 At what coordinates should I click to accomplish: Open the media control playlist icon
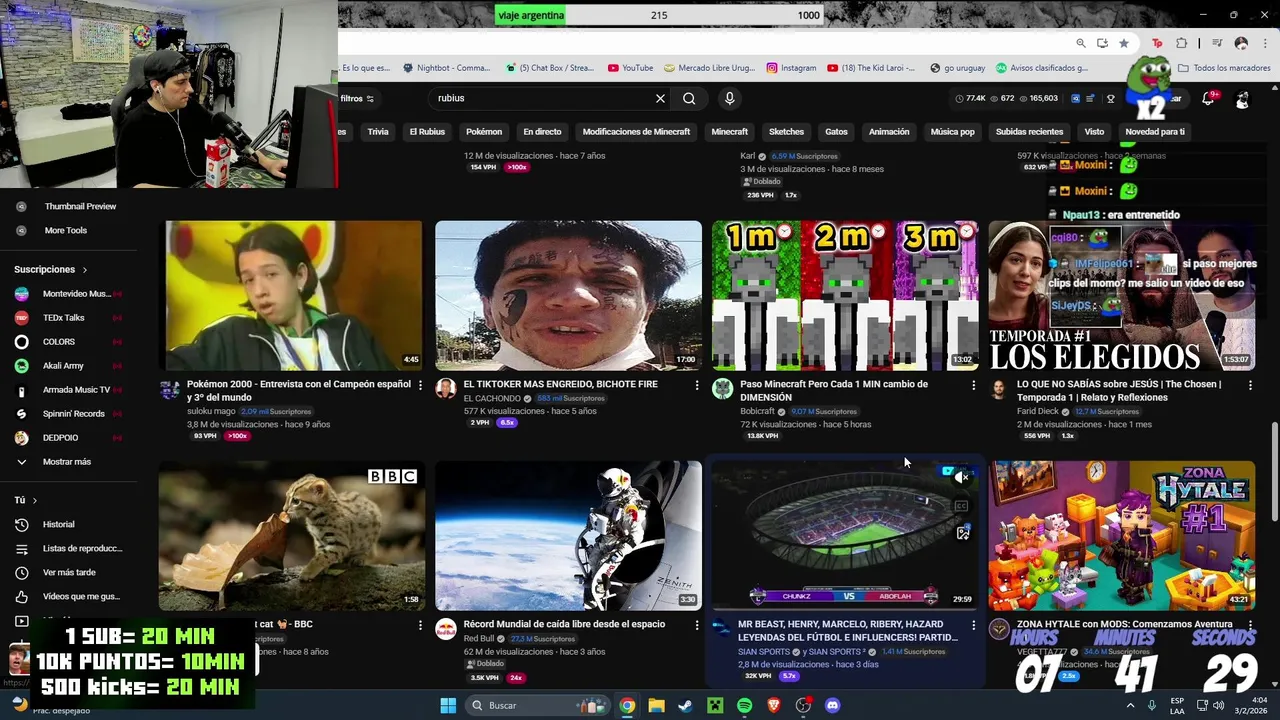(1217, 43)
